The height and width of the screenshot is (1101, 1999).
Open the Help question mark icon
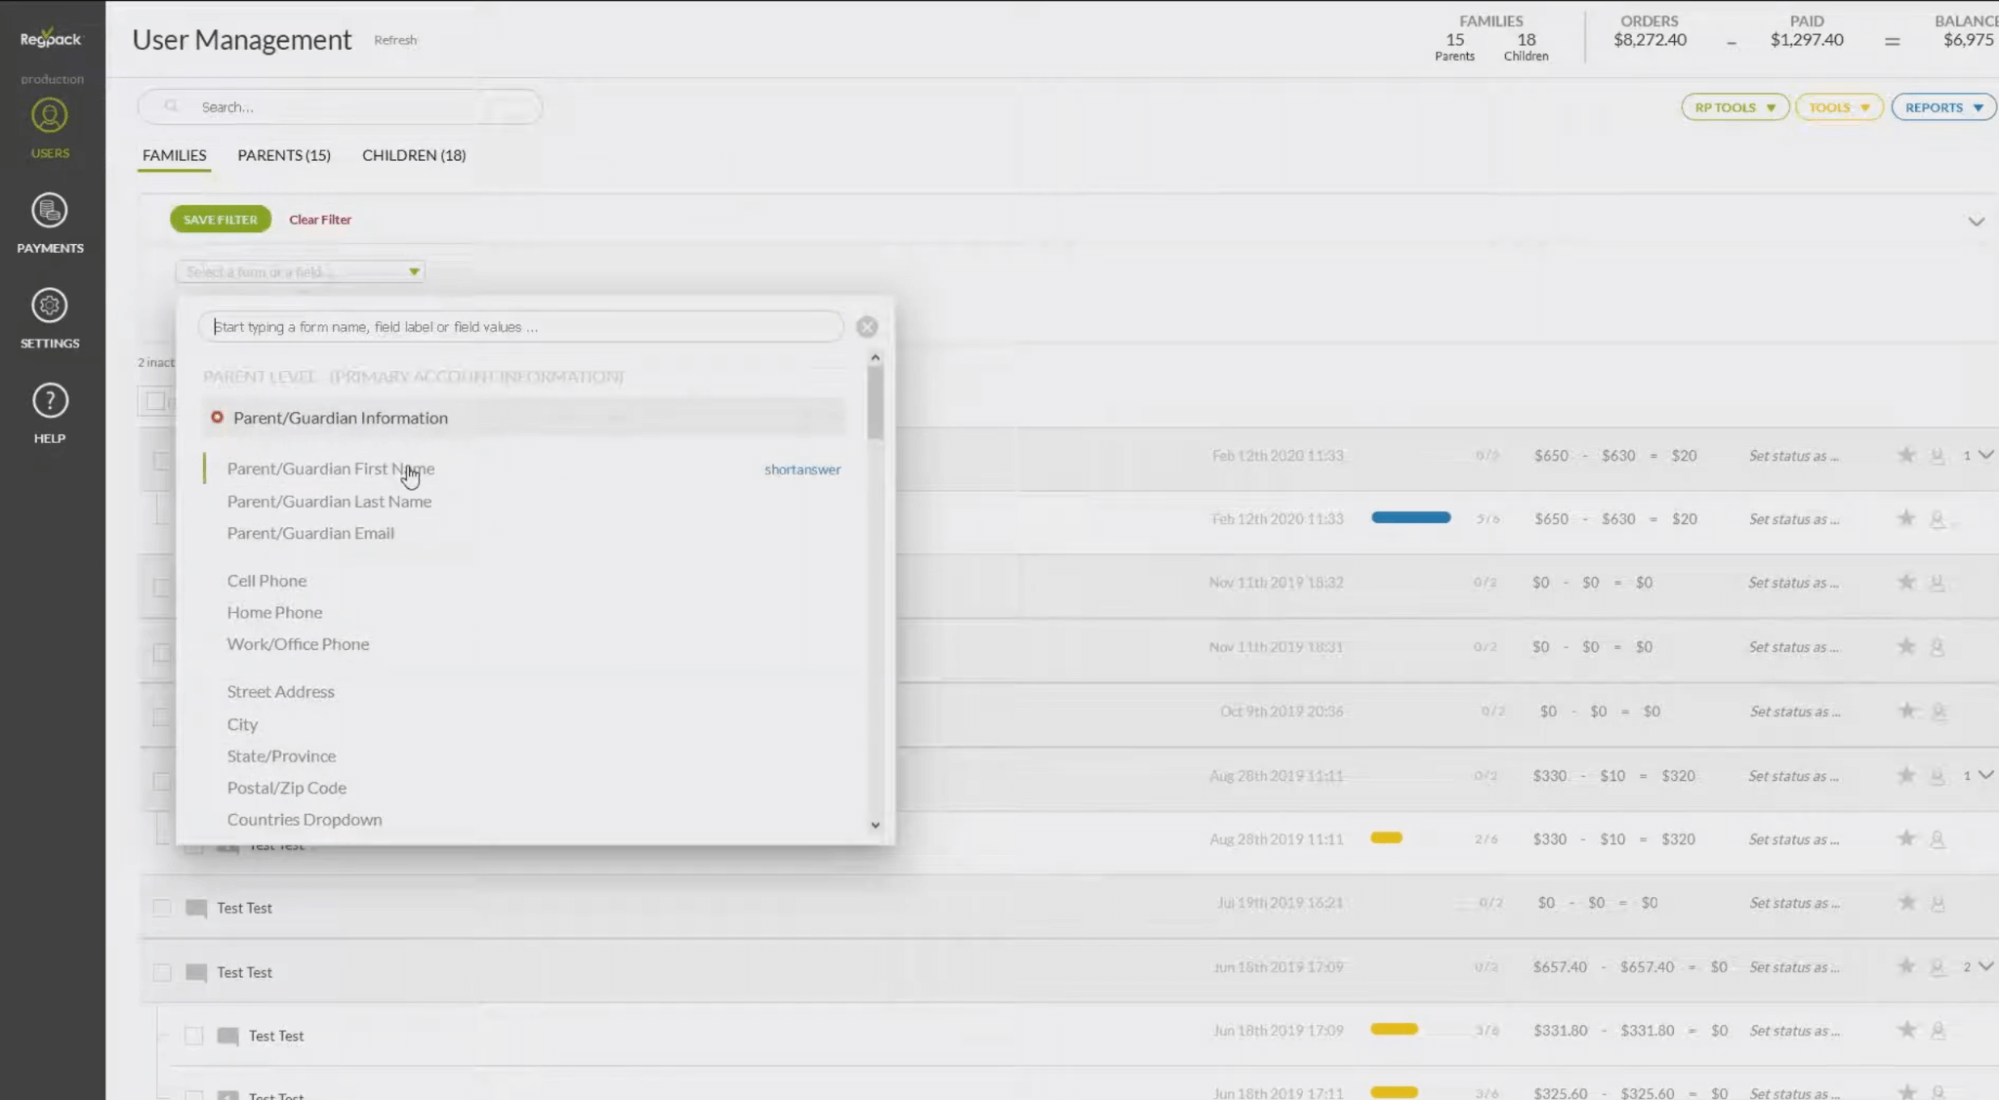[x=49, y=401]
